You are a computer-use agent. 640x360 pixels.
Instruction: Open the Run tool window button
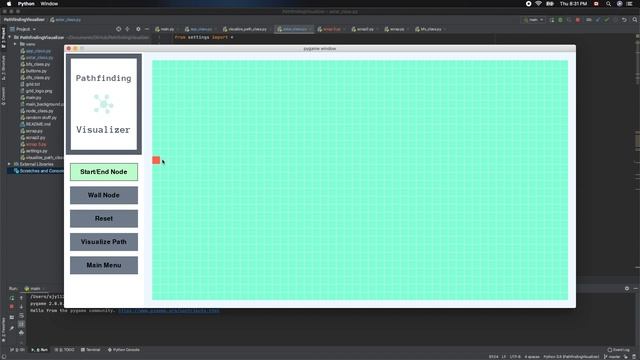point(40,350)
